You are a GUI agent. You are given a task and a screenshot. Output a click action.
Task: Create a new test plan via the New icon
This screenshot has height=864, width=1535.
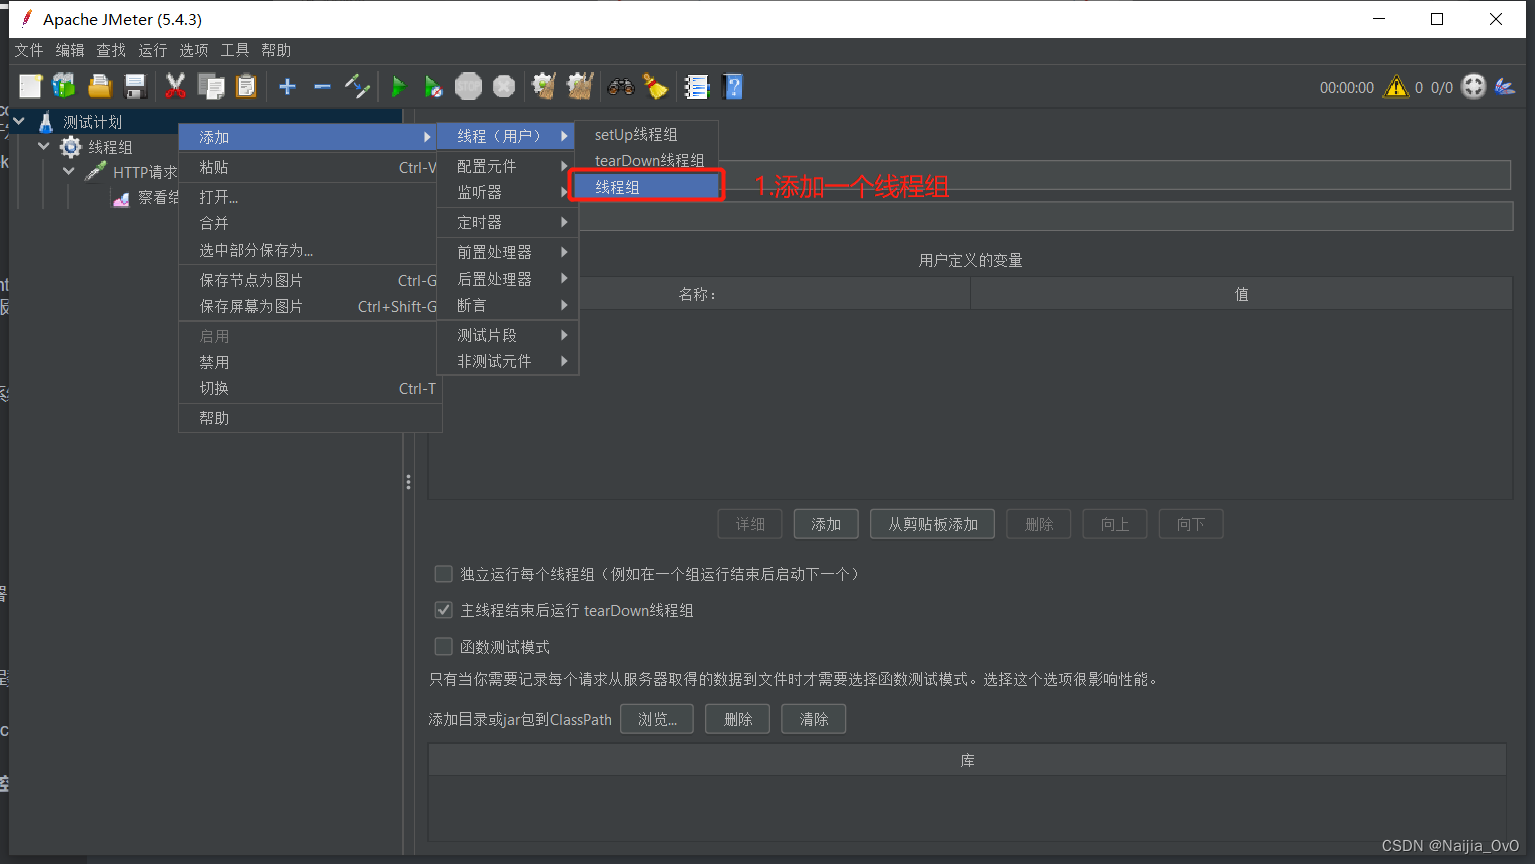(30, 87)
